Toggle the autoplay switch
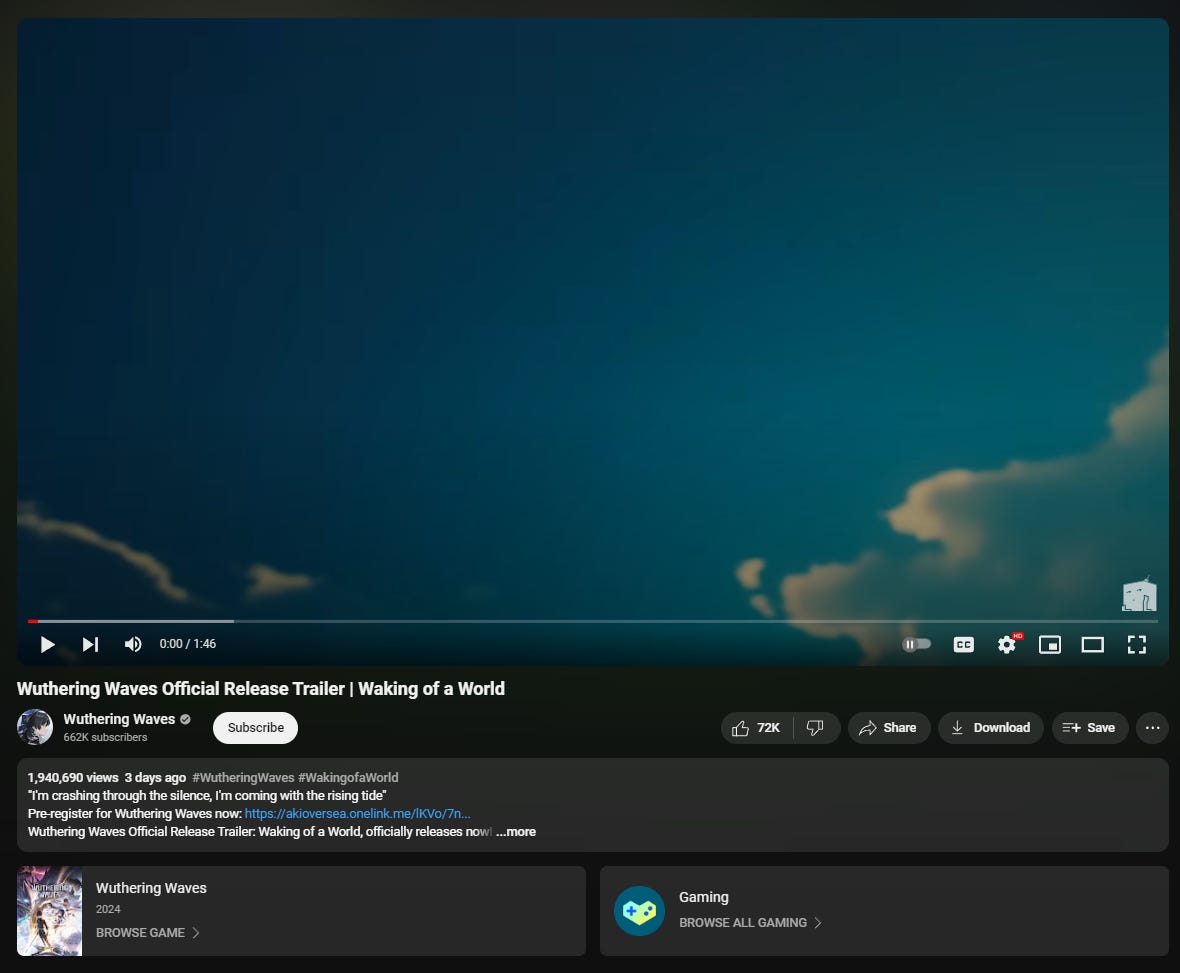The width and height of the screenshot is (1180, 973). 917,644
